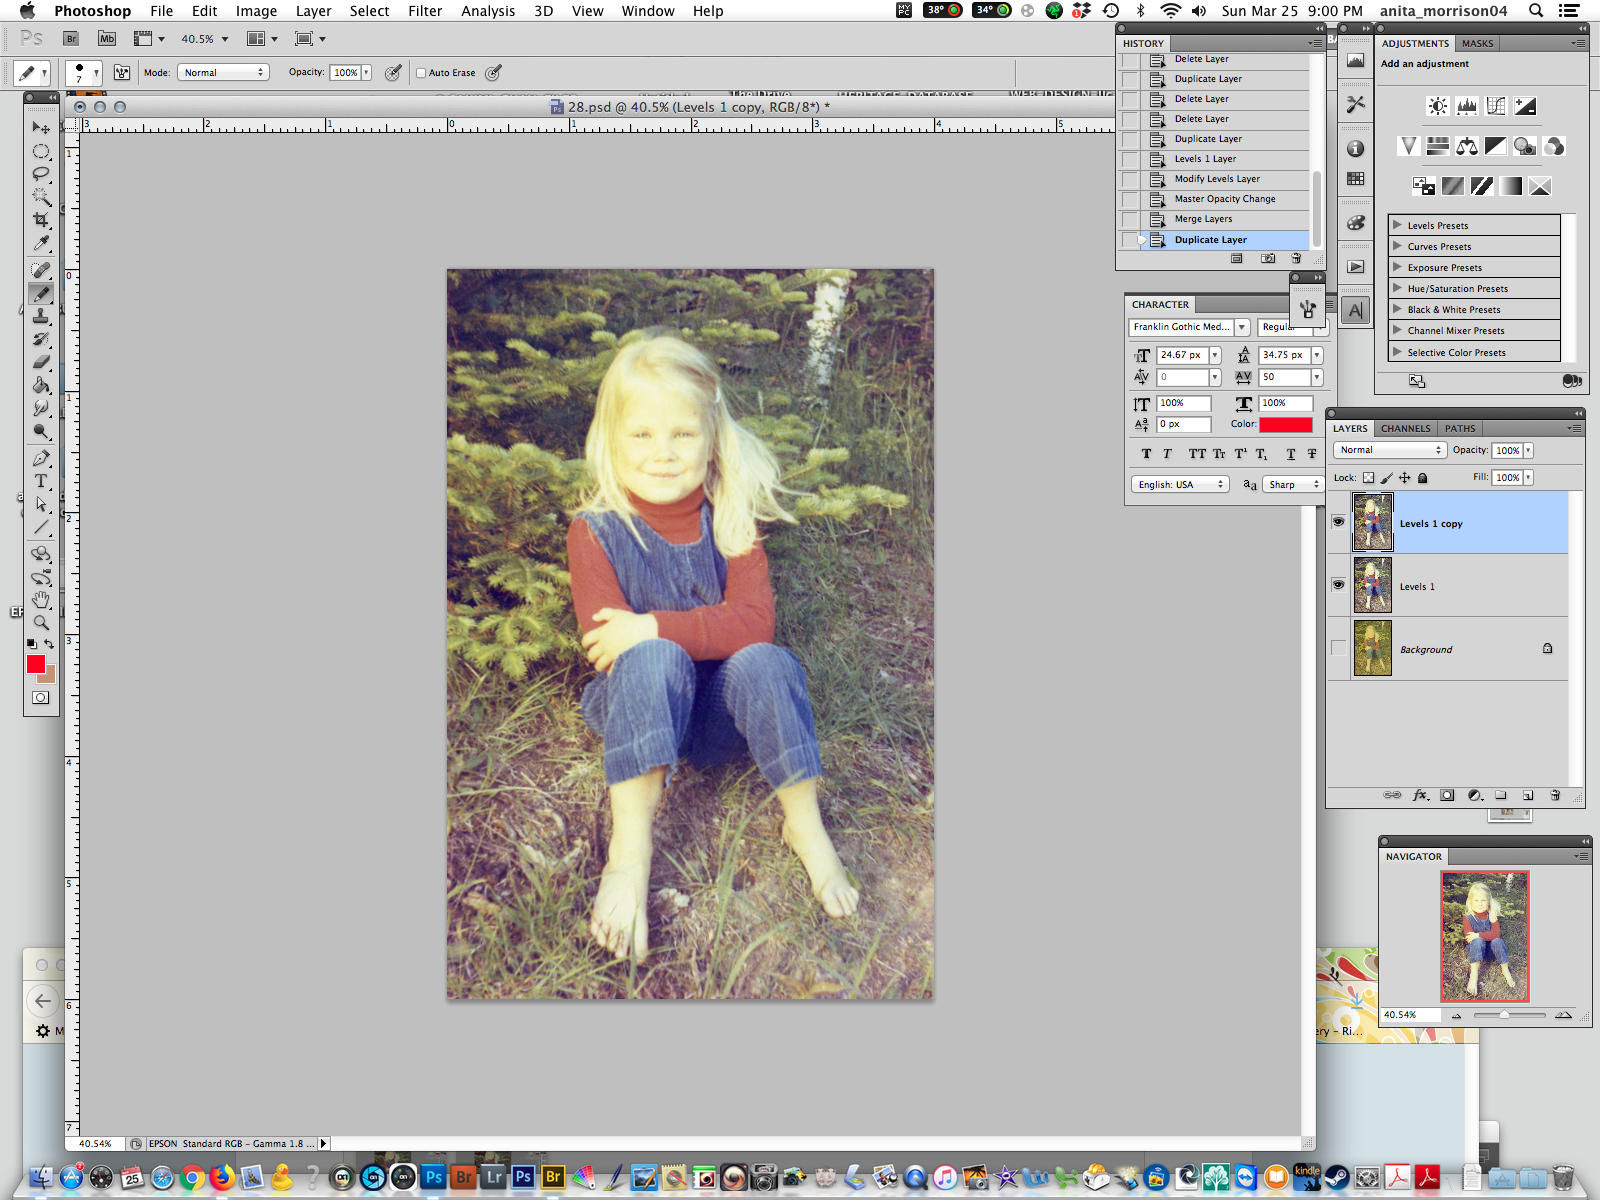Select the Clone Stamp tool
Screen dimensions: 1600x1200
41,316
